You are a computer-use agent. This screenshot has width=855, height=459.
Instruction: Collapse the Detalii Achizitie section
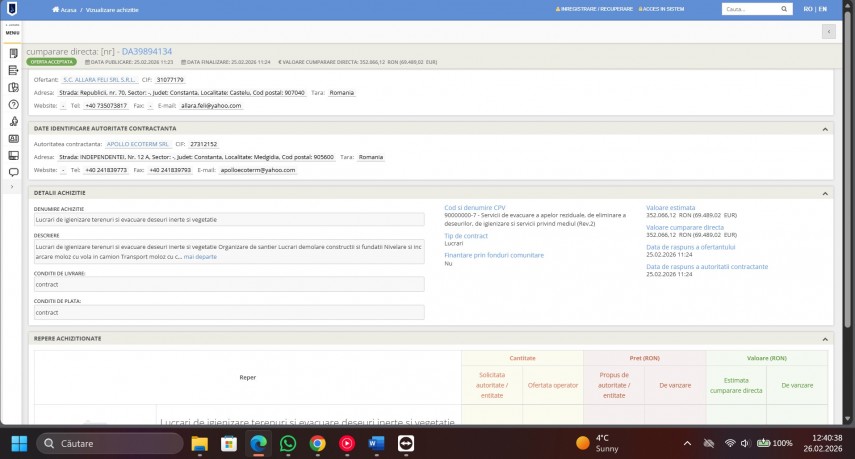tap(826, 193)
